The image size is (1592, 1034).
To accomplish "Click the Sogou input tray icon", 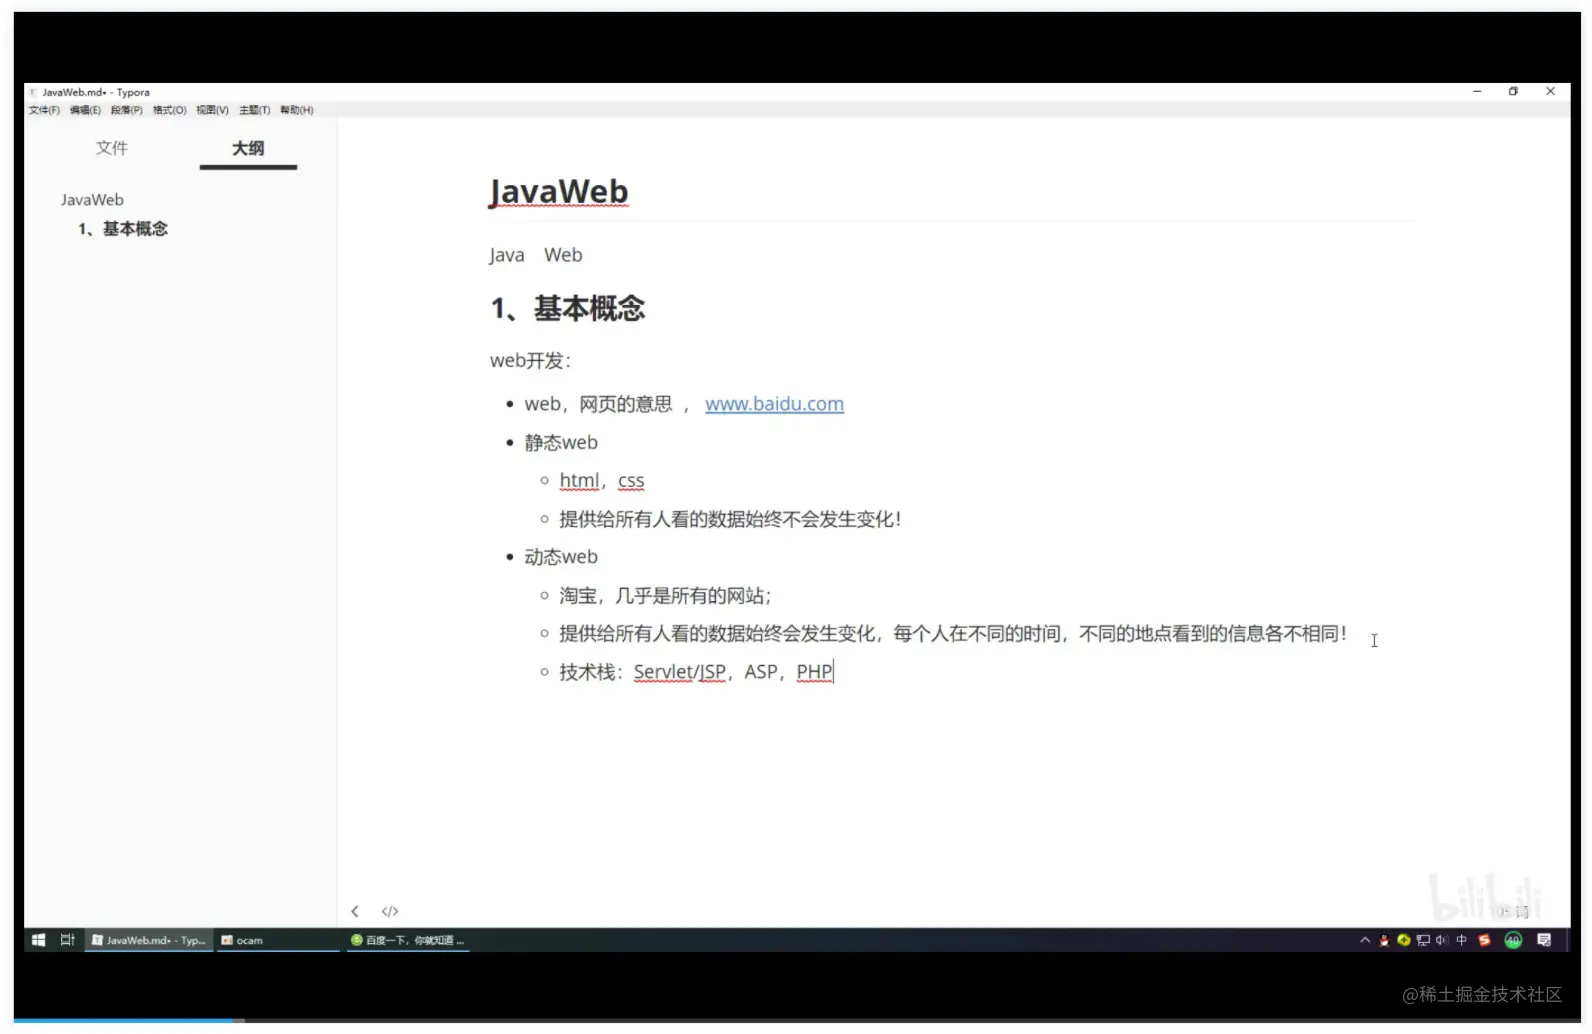I will [1484, 940].
